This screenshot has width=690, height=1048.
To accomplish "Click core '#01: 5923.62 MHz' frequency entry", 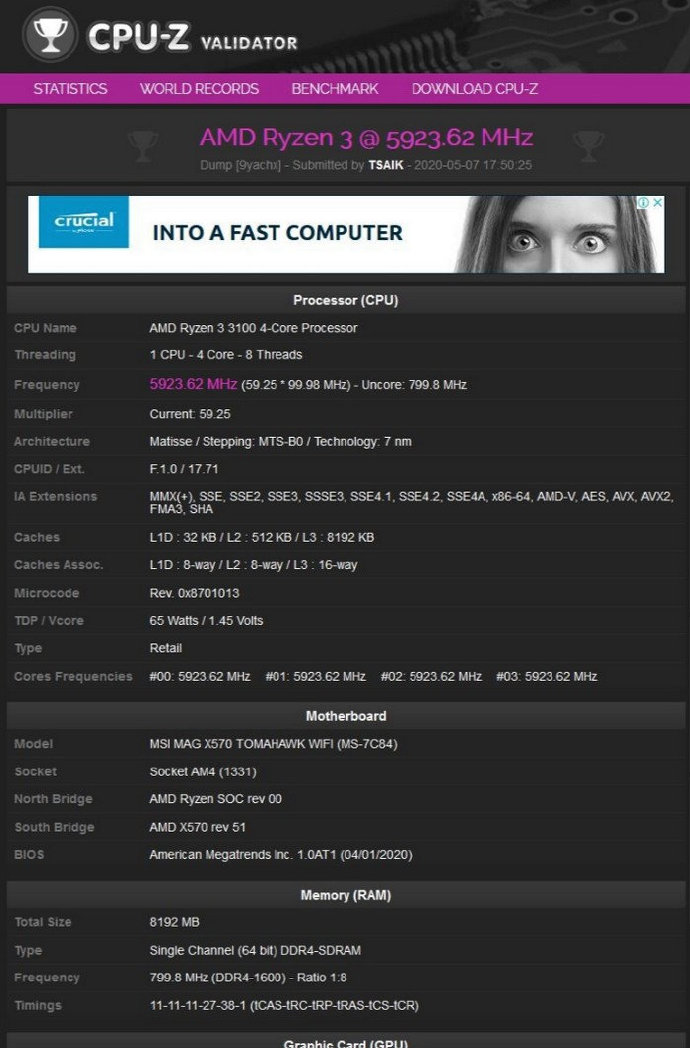I will tap(316, 676).
